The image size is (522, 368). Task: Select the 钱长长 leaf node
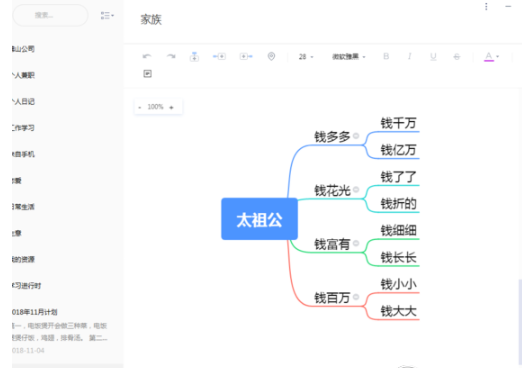(398, 257)
